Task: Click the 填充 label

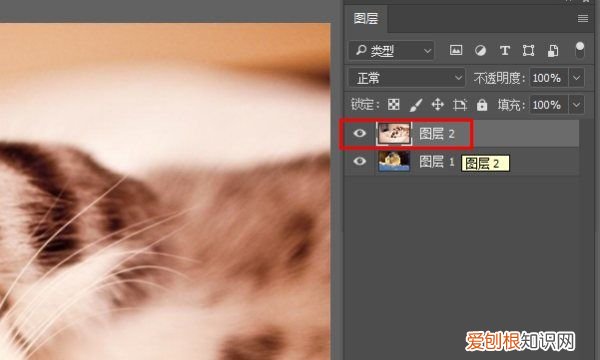Action: coord(511,105)
